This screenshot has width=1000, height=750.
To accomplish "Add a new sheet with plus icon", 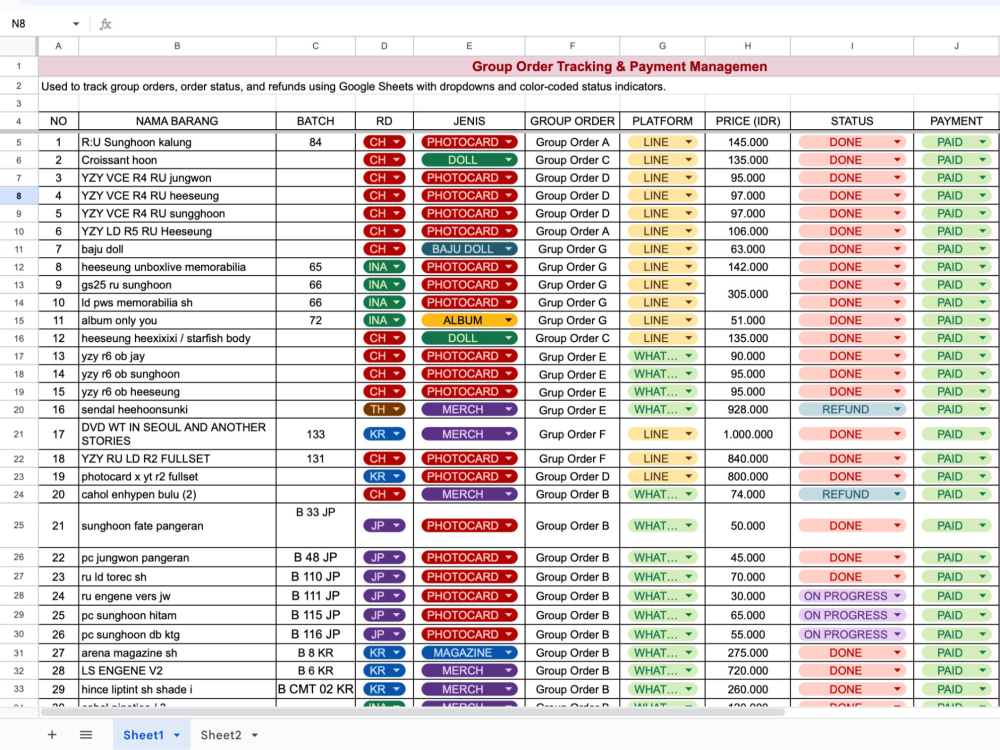I will click(52, 735).
